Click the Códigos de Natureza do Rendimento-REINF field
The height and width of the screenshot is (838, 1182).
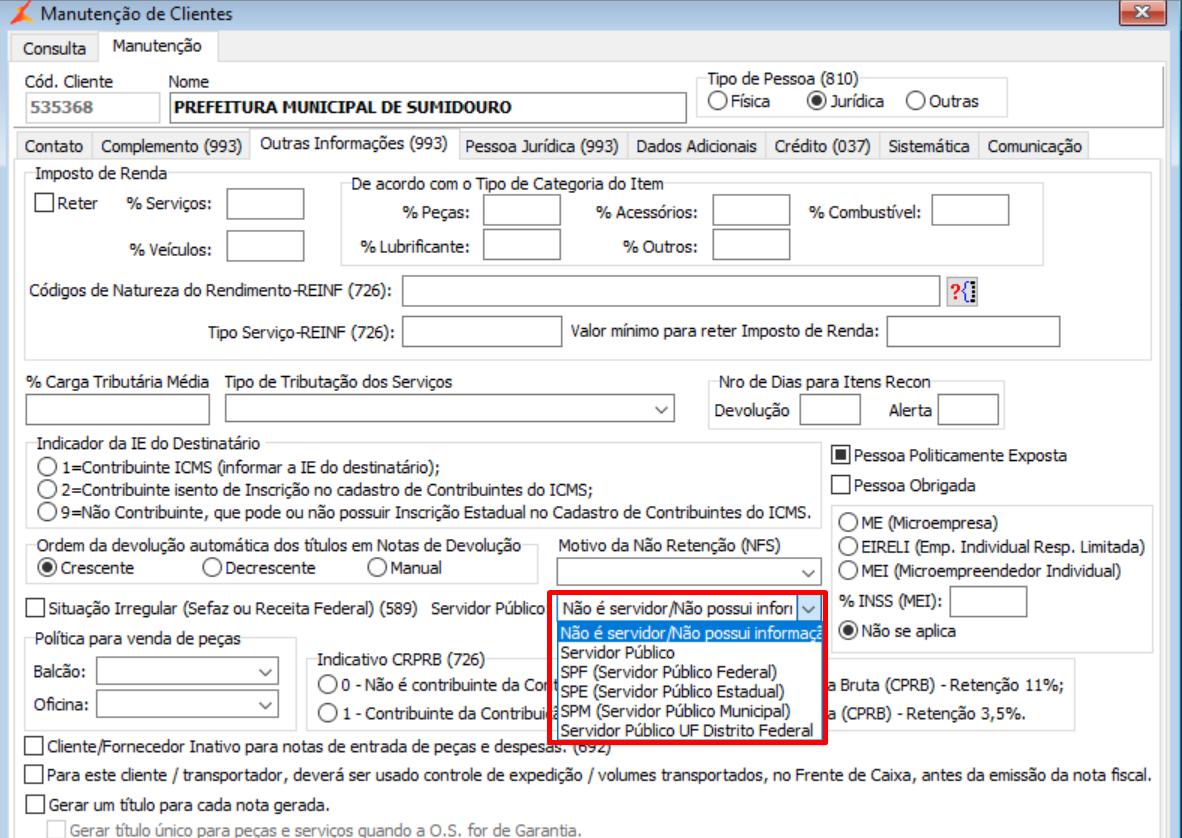click(671, 291)
